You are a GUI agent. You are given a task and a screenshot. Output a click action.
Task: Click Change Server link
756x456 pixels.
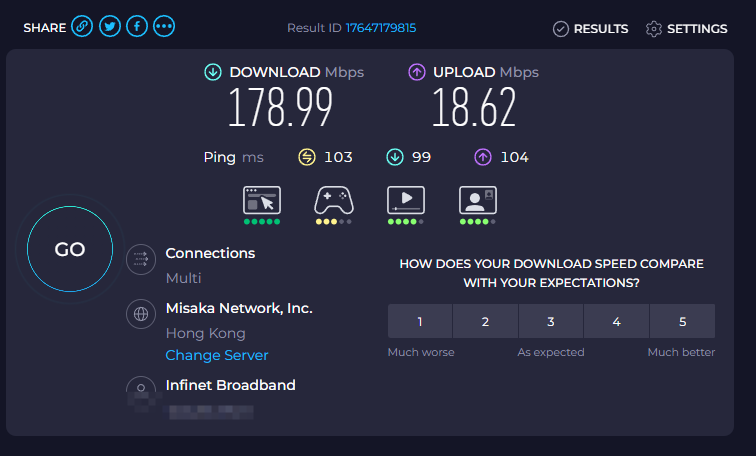point(216,355)
